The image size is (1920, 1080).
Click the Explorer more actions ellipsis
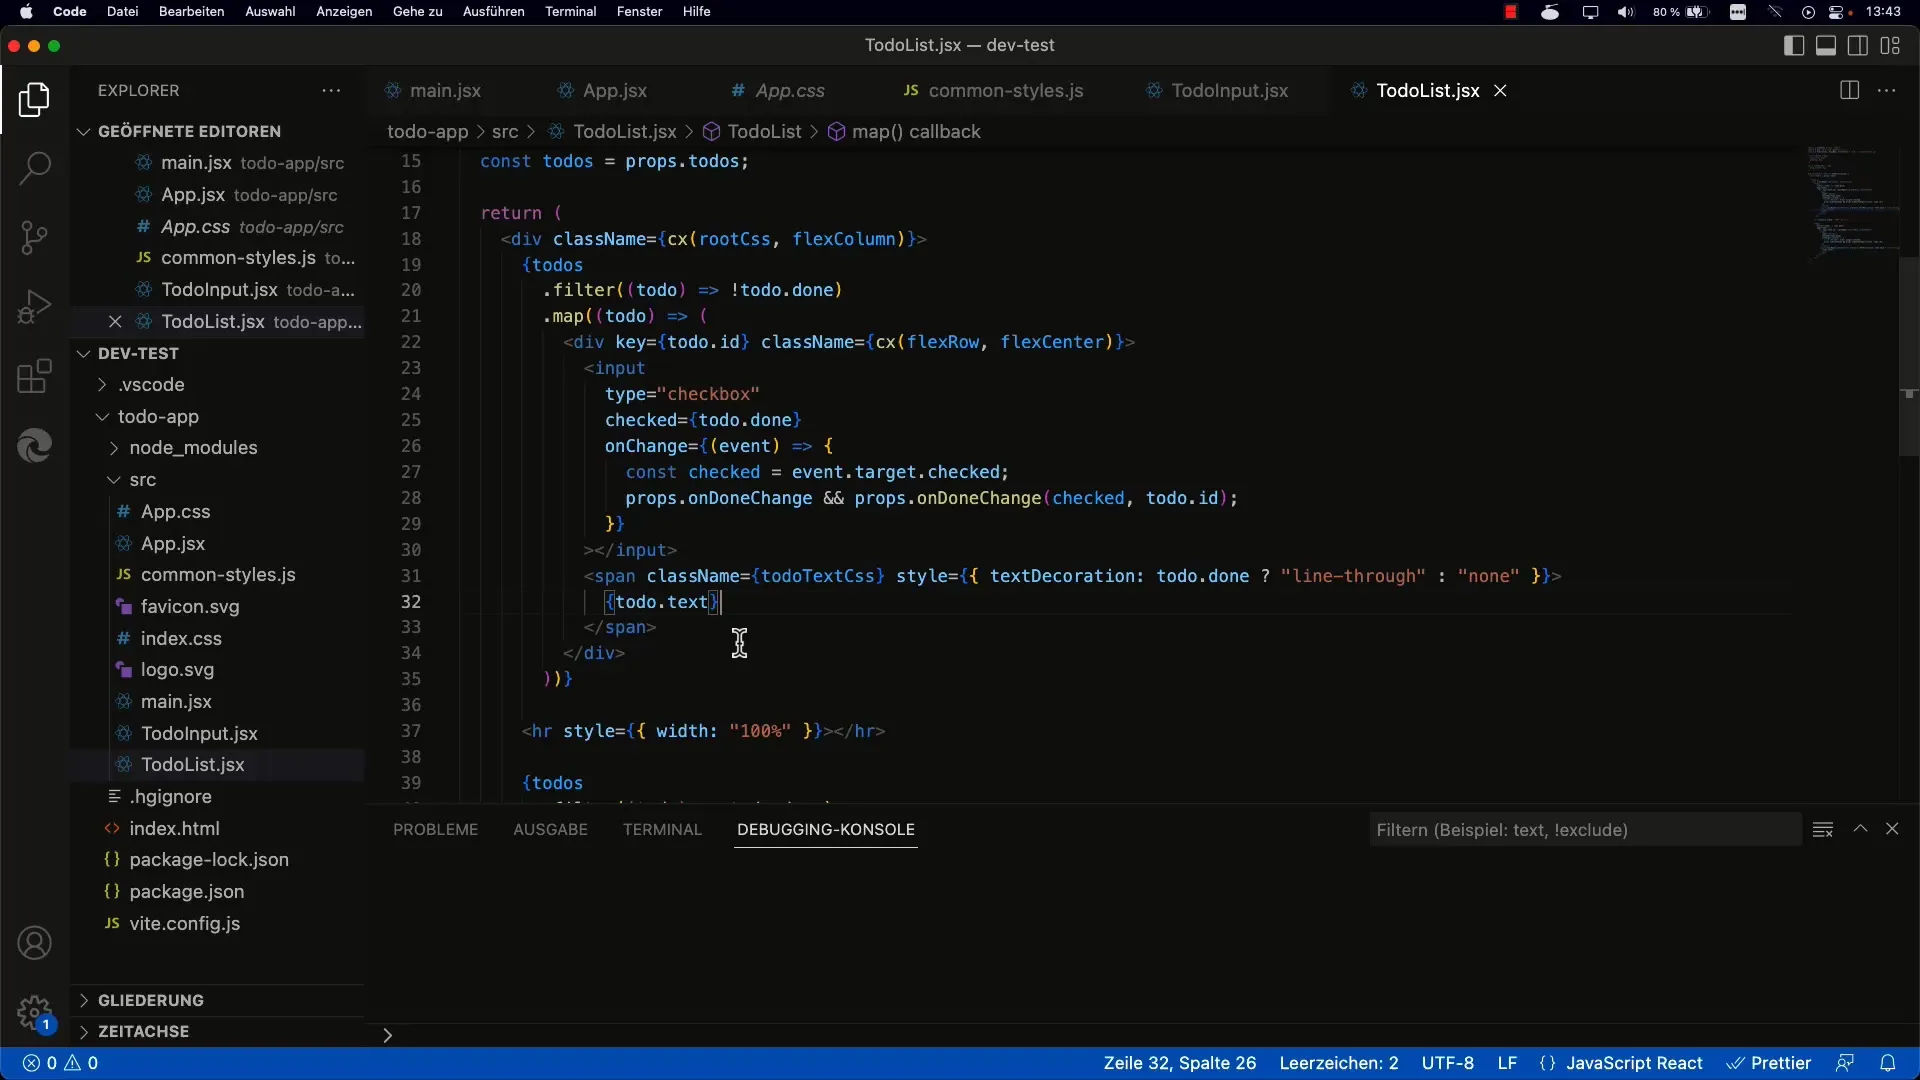coord(331,90)
